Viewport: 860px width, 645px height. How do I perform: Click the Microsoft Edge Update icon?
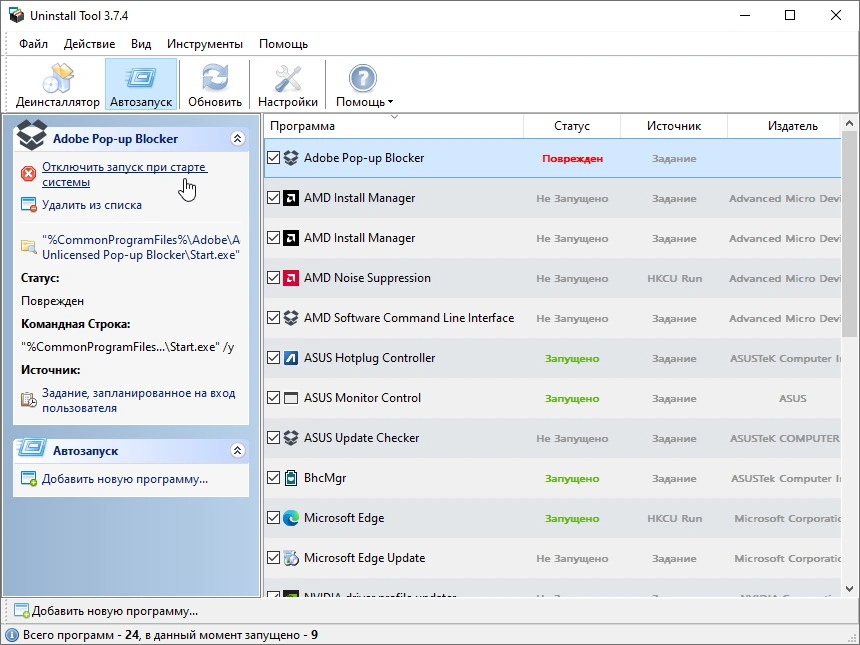coord(291,558)
